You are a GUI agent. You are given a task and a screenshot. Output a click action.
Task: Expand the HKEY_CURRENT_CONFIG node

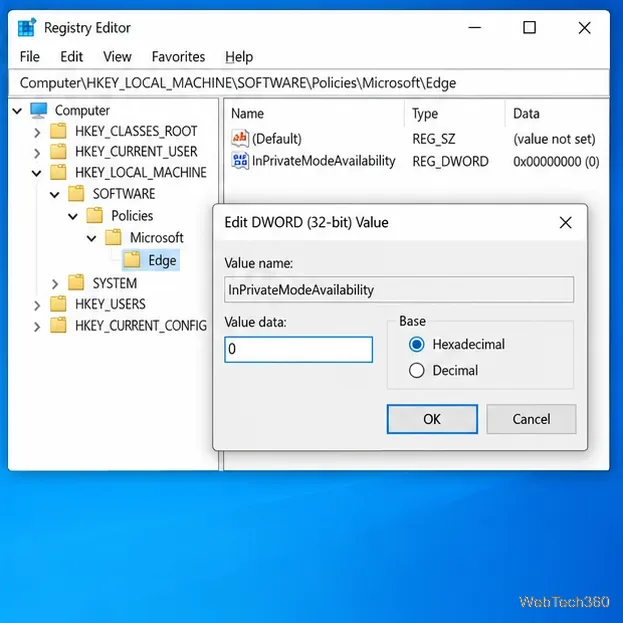[37, 327]
